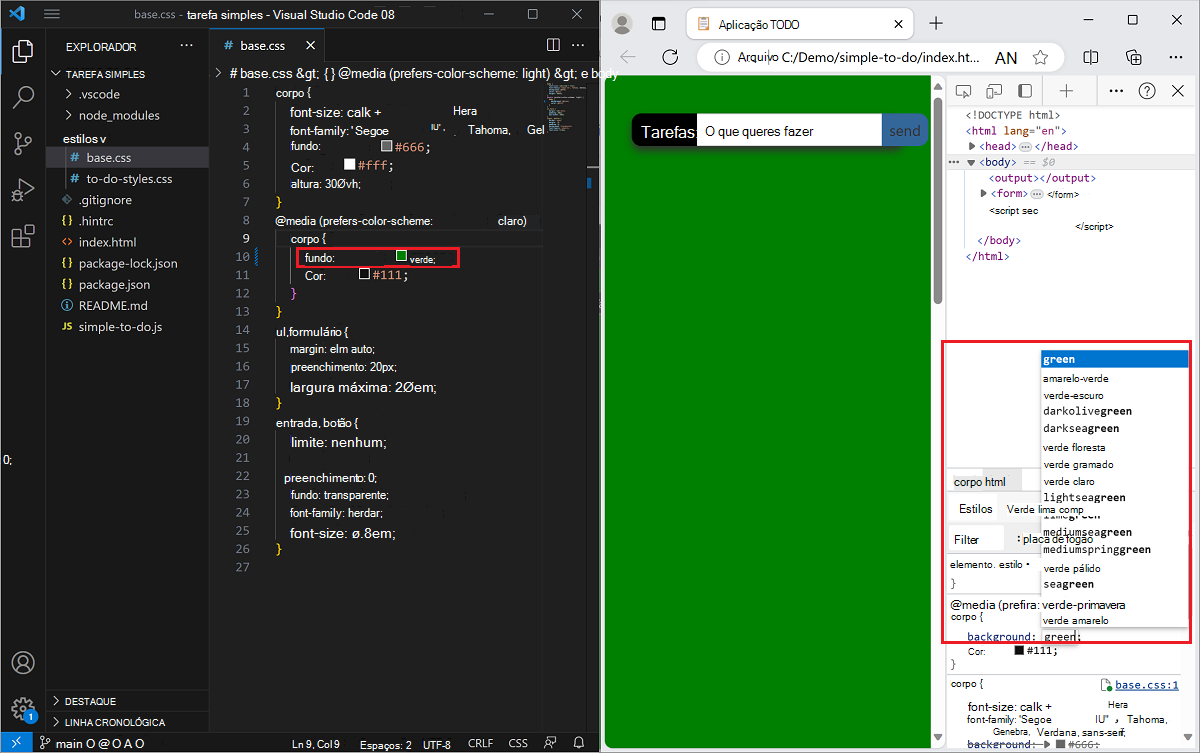Open the Run and Debug panel

[22, 190]
